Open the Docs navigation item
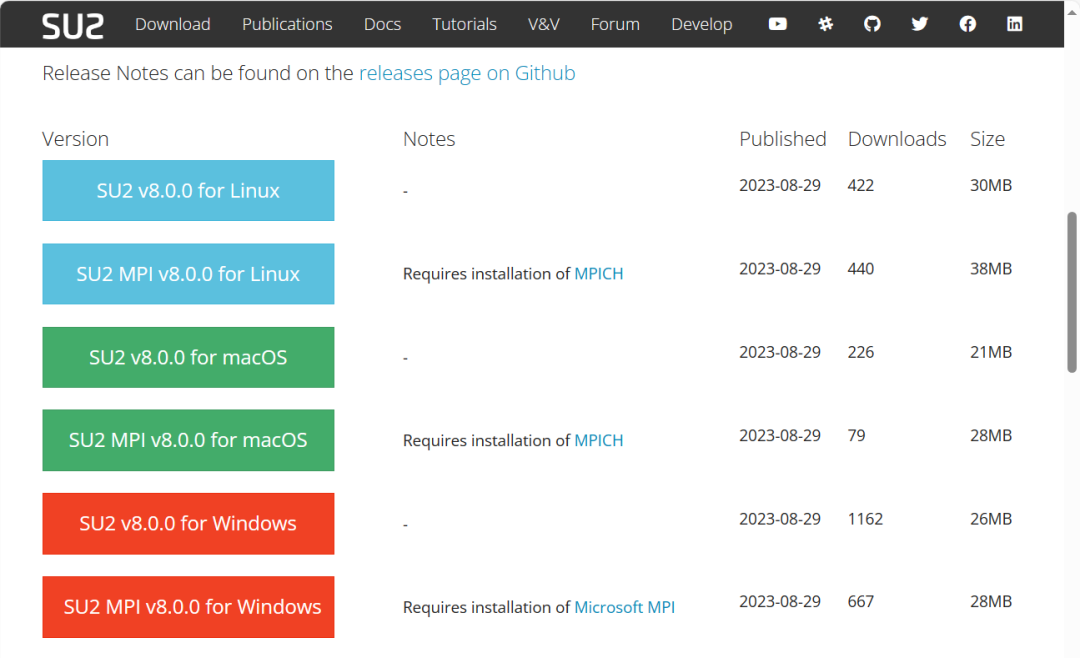The width and height of the screenshot is (1080, 658). pyautogui.click(x=382, y=24)
